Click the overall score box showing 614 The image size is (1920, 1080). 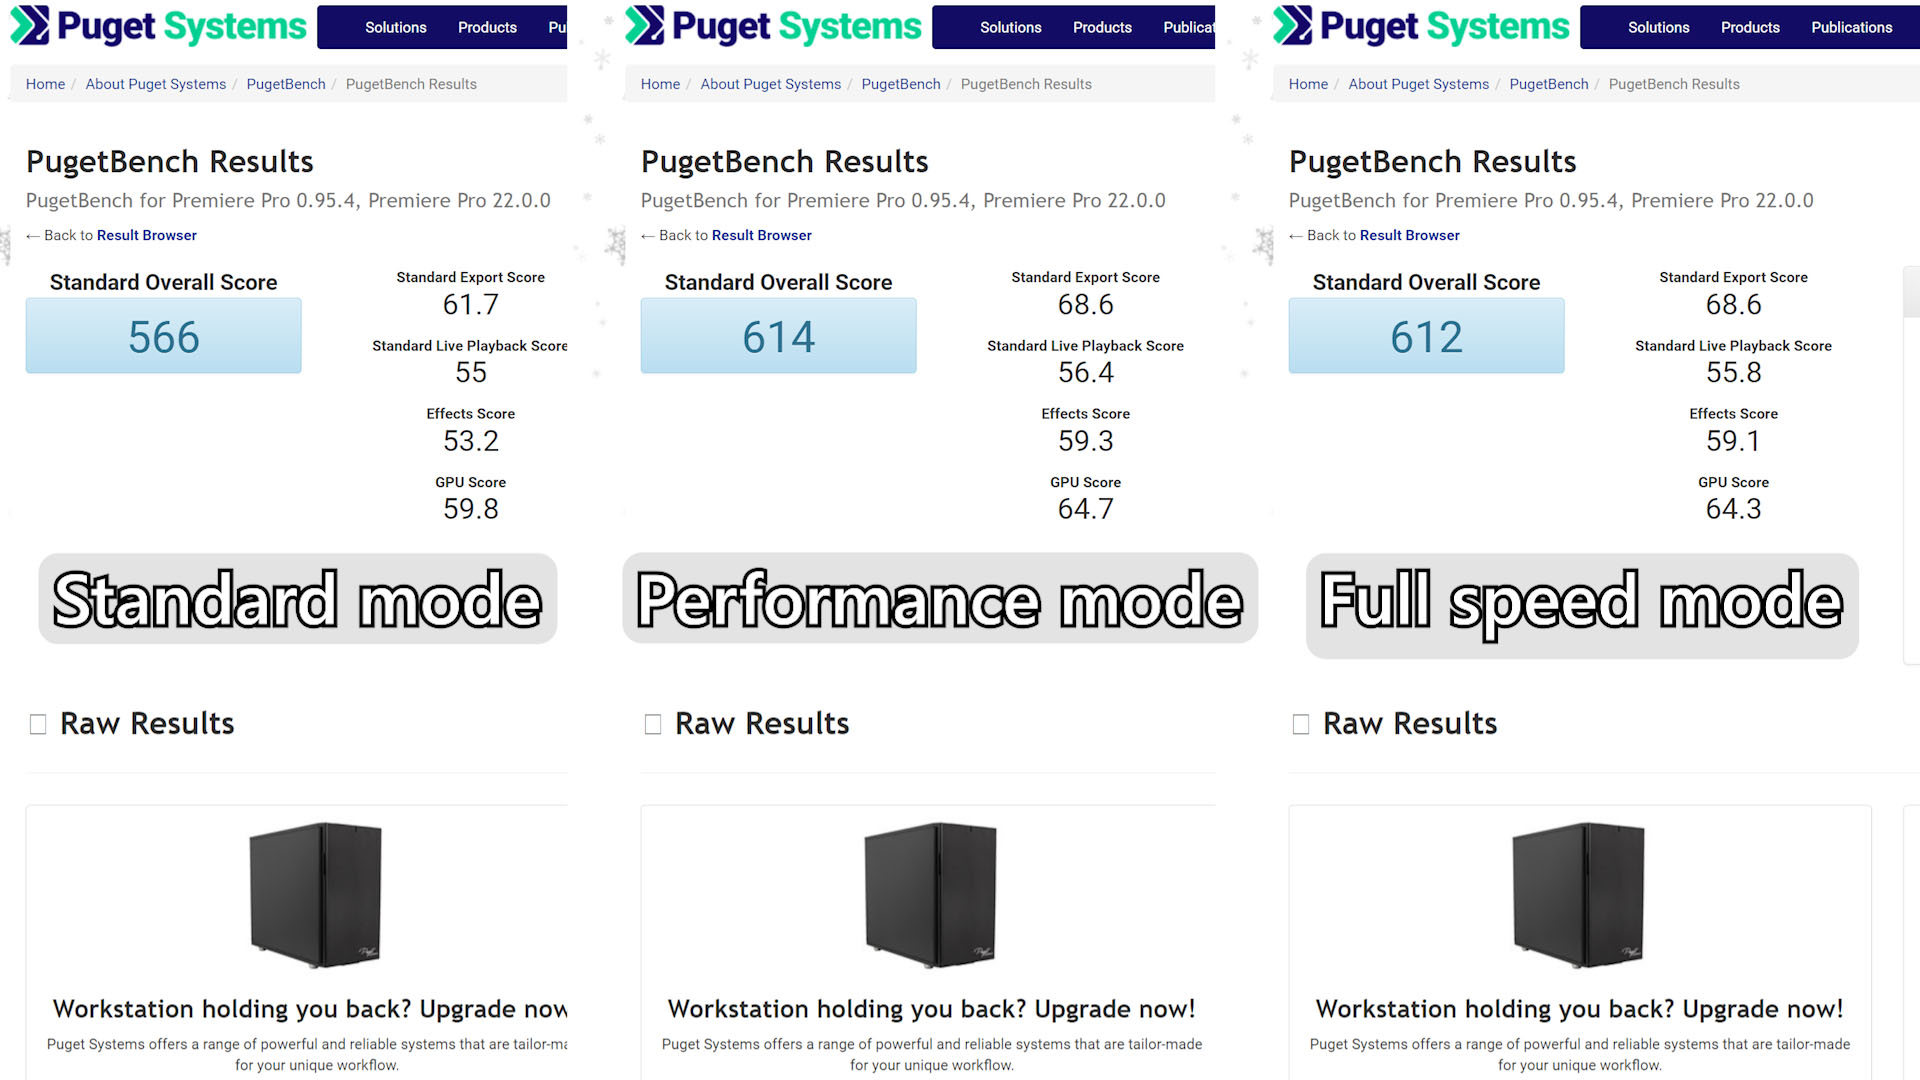778,336
